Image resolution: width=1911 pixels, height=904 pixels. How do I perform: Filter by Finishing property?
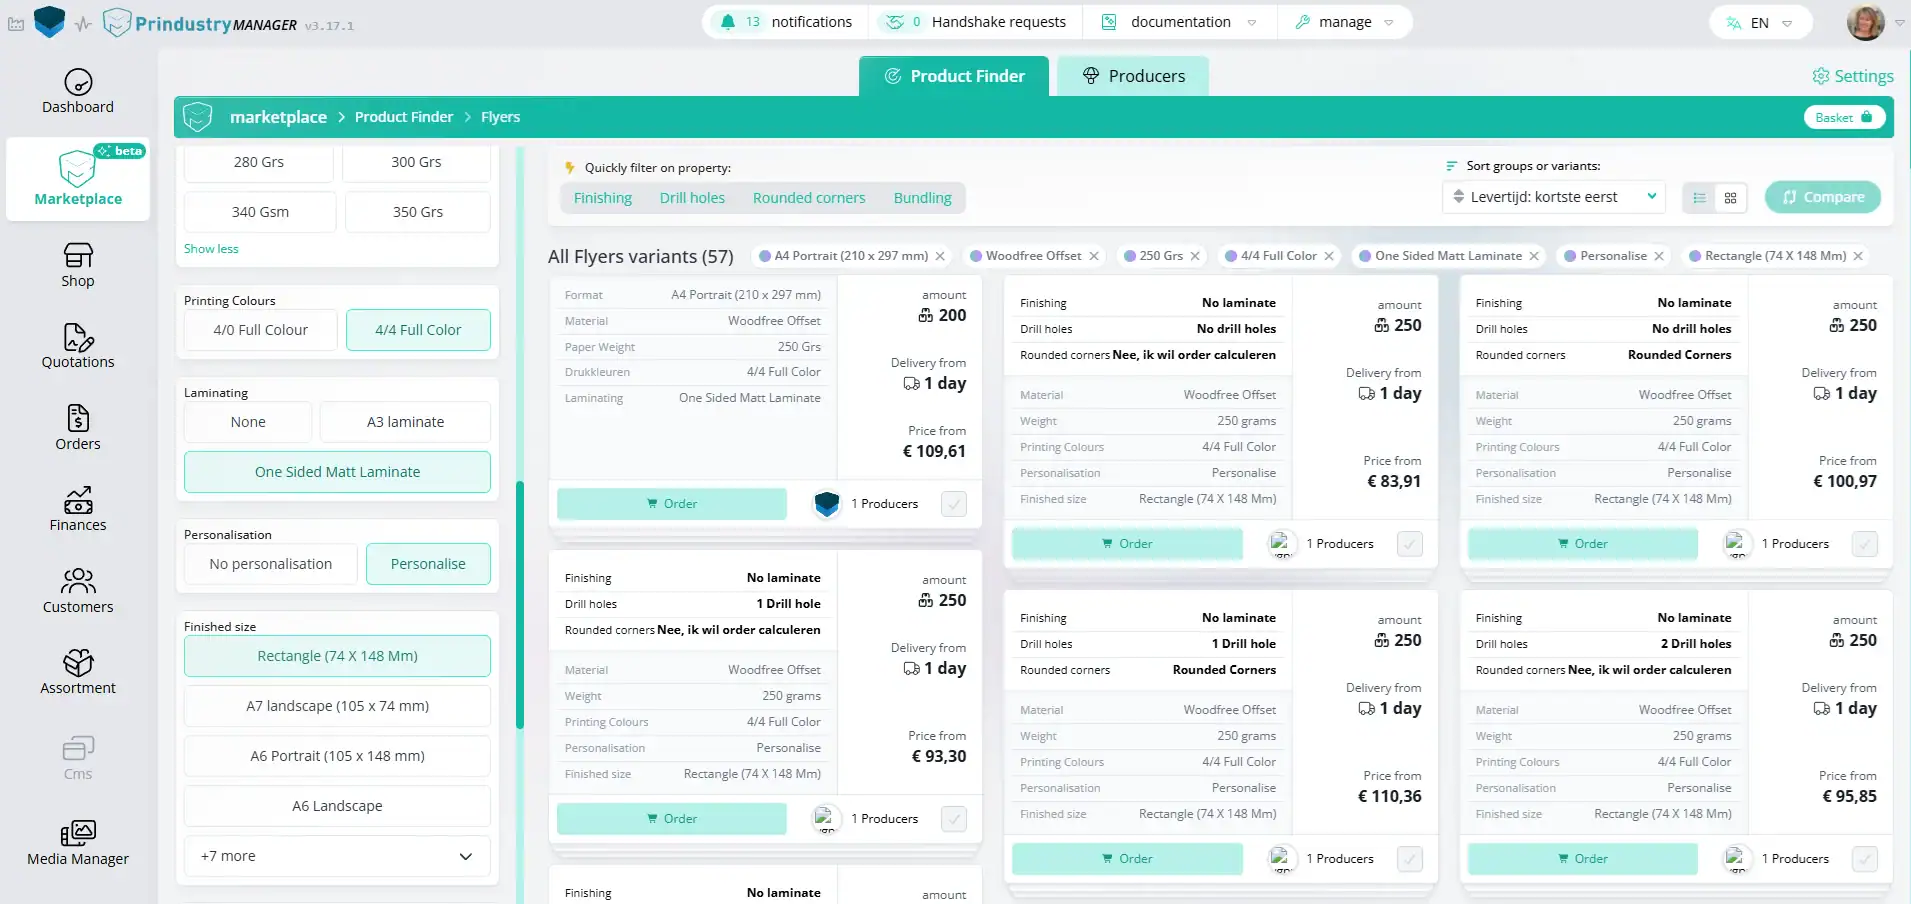[603, 198]
